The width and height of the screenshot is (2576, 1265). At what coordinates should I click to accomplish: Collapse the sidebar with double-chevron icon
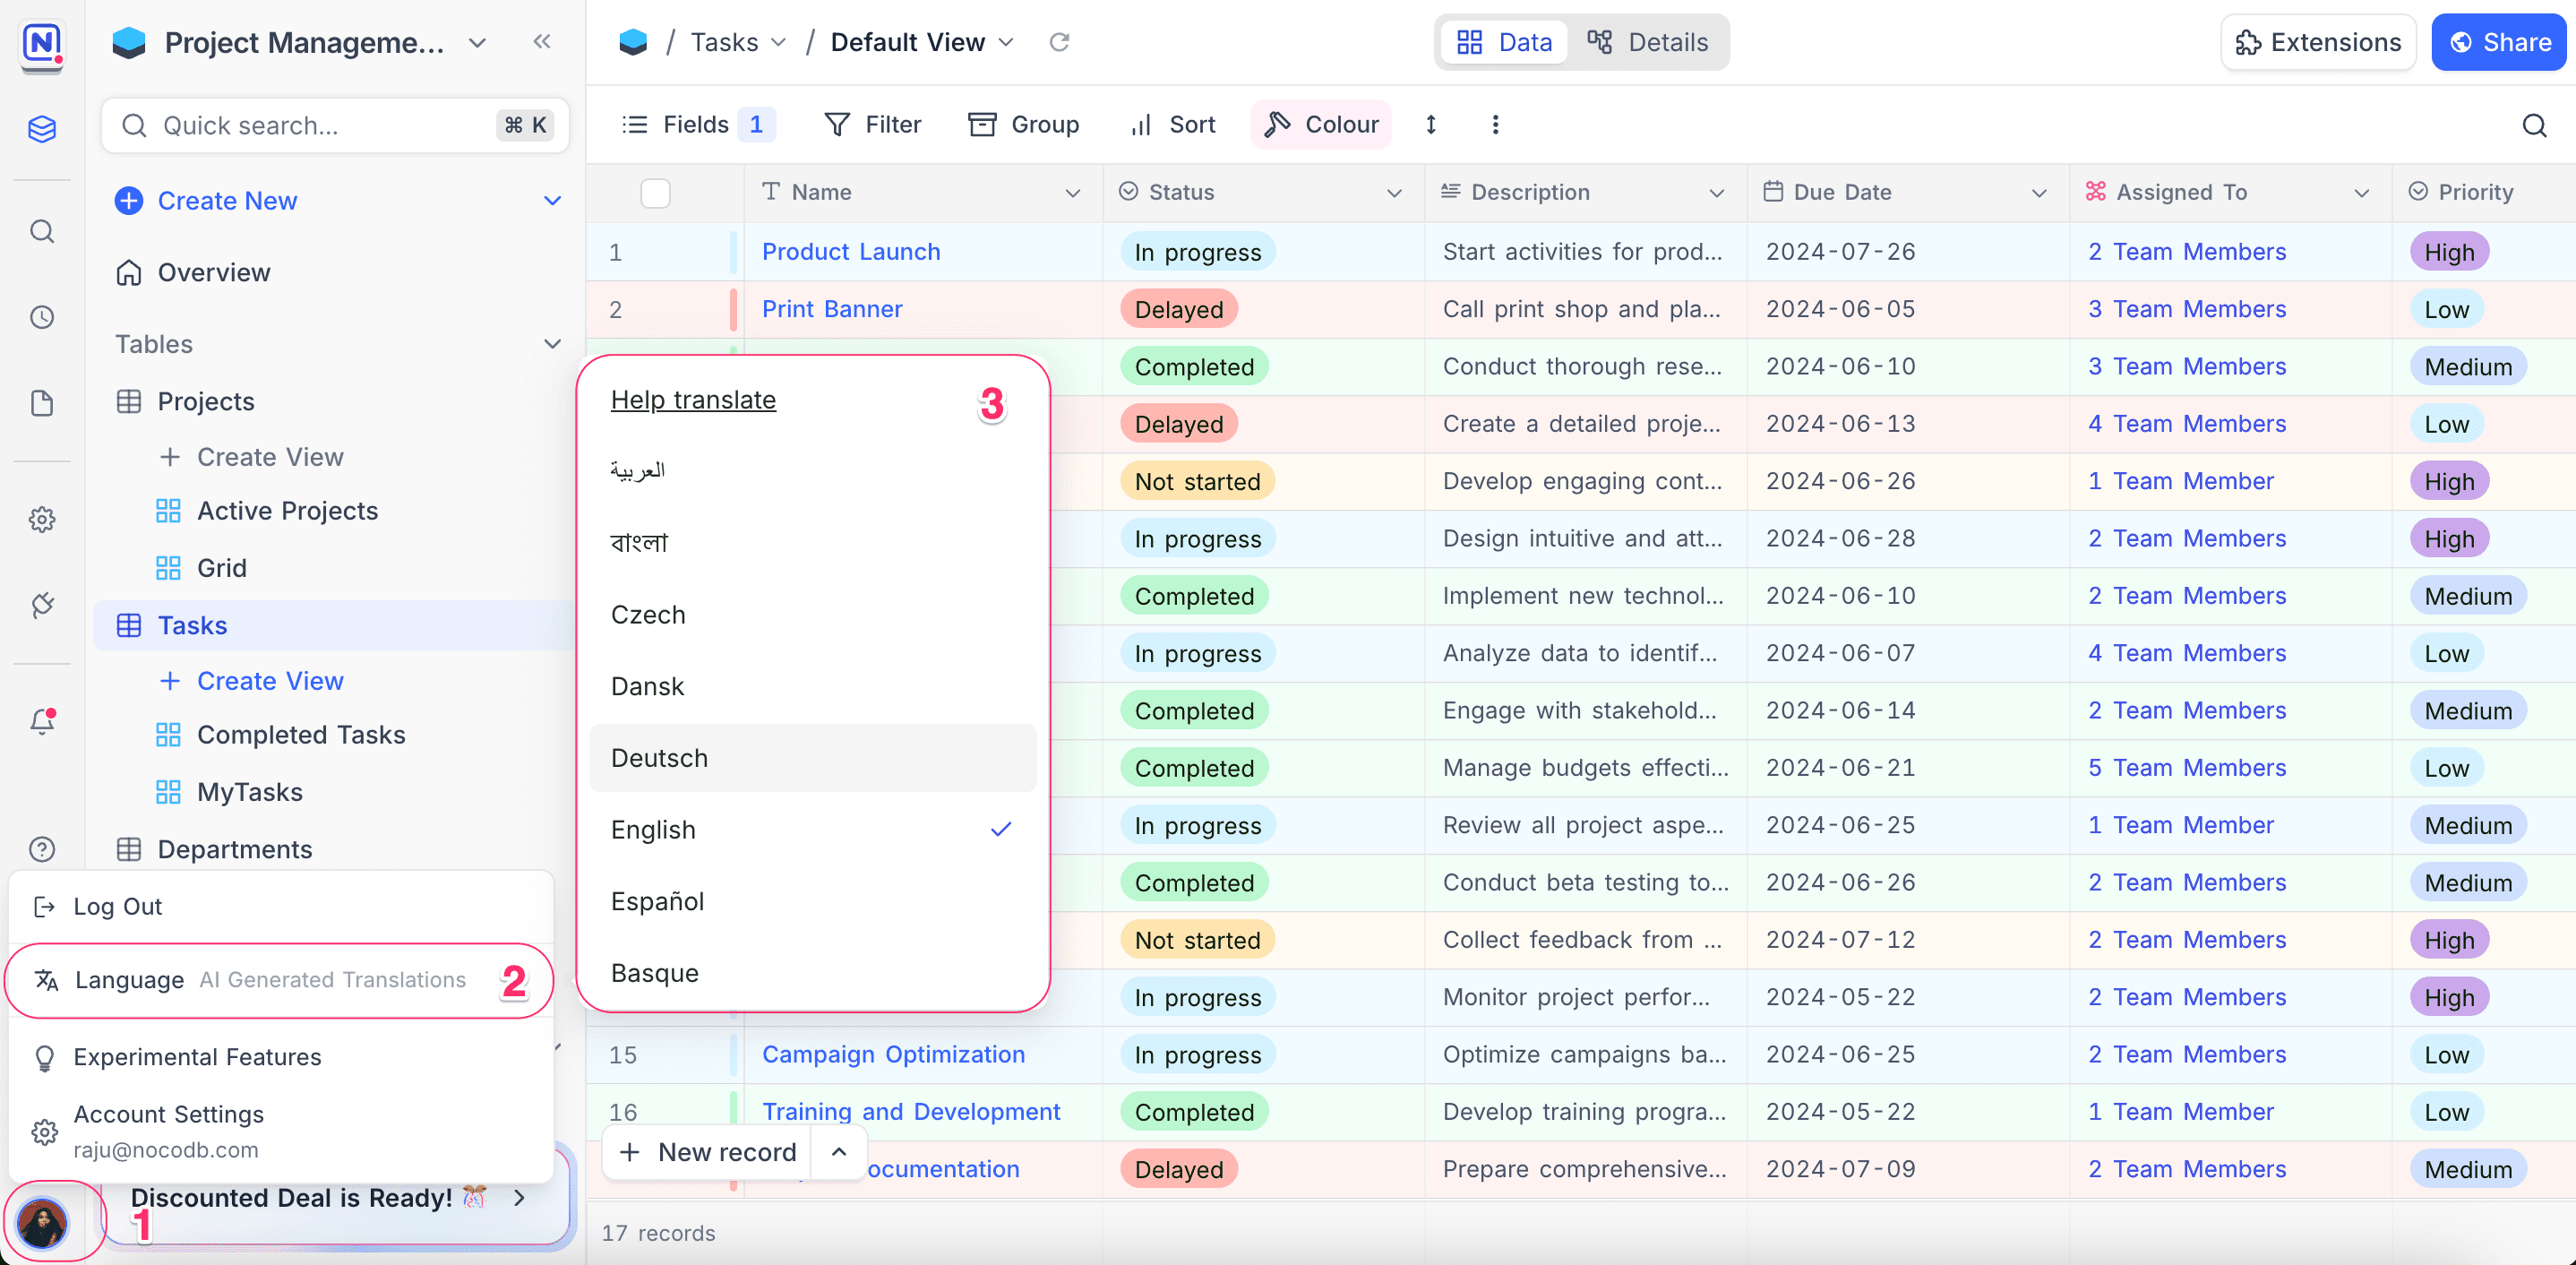(x=542, y=42)
